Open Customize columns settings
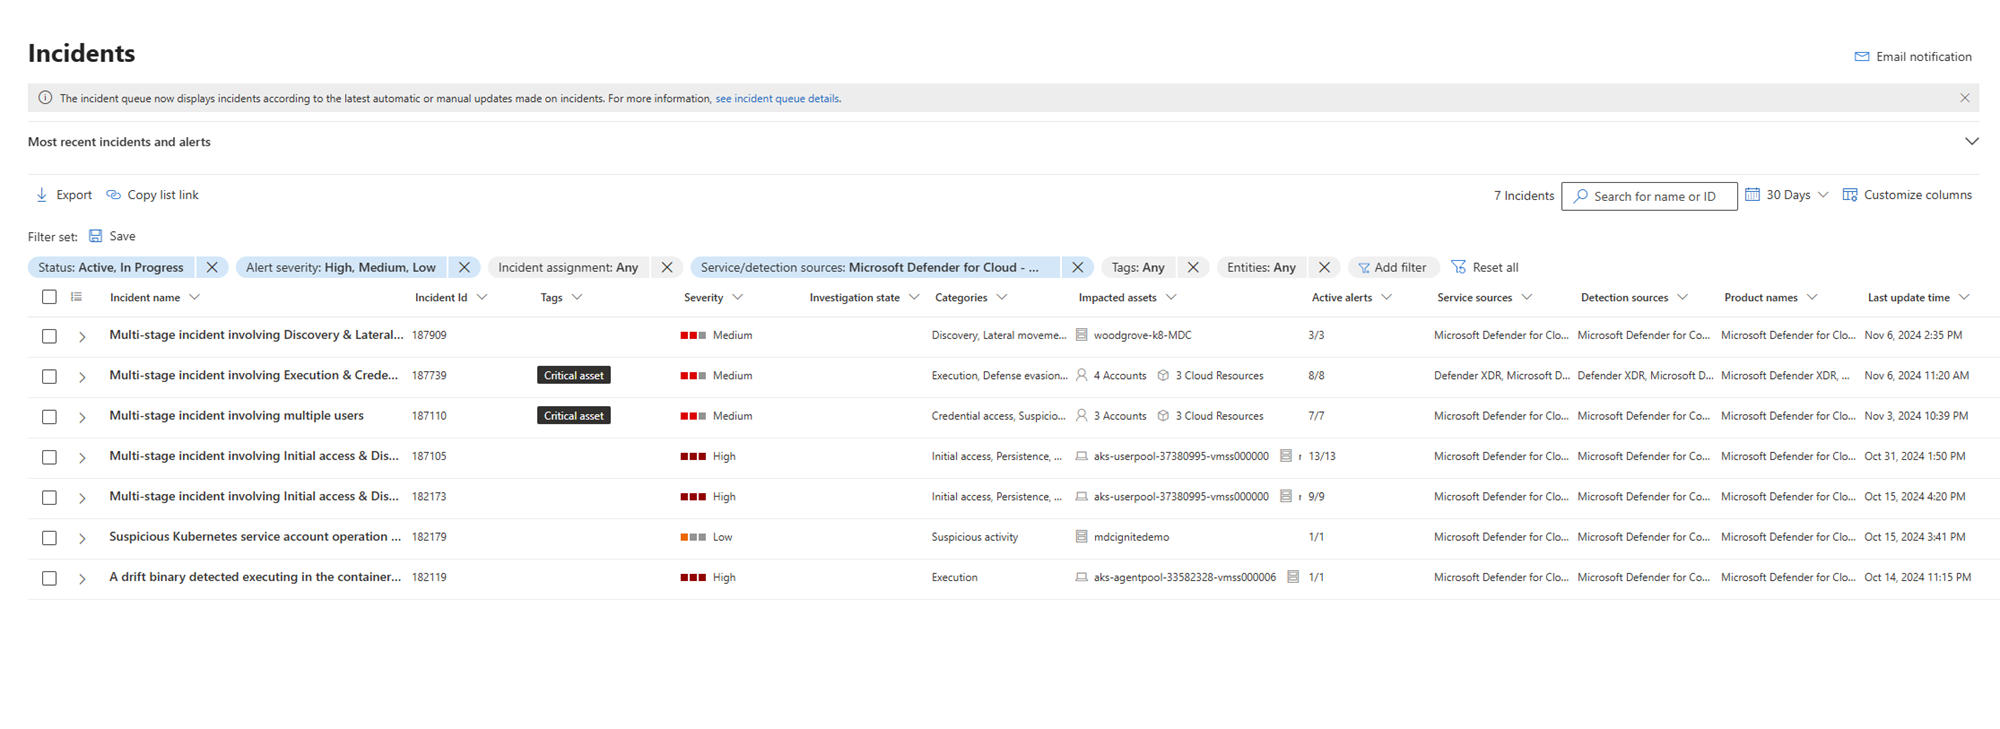 click(1907, 195)
